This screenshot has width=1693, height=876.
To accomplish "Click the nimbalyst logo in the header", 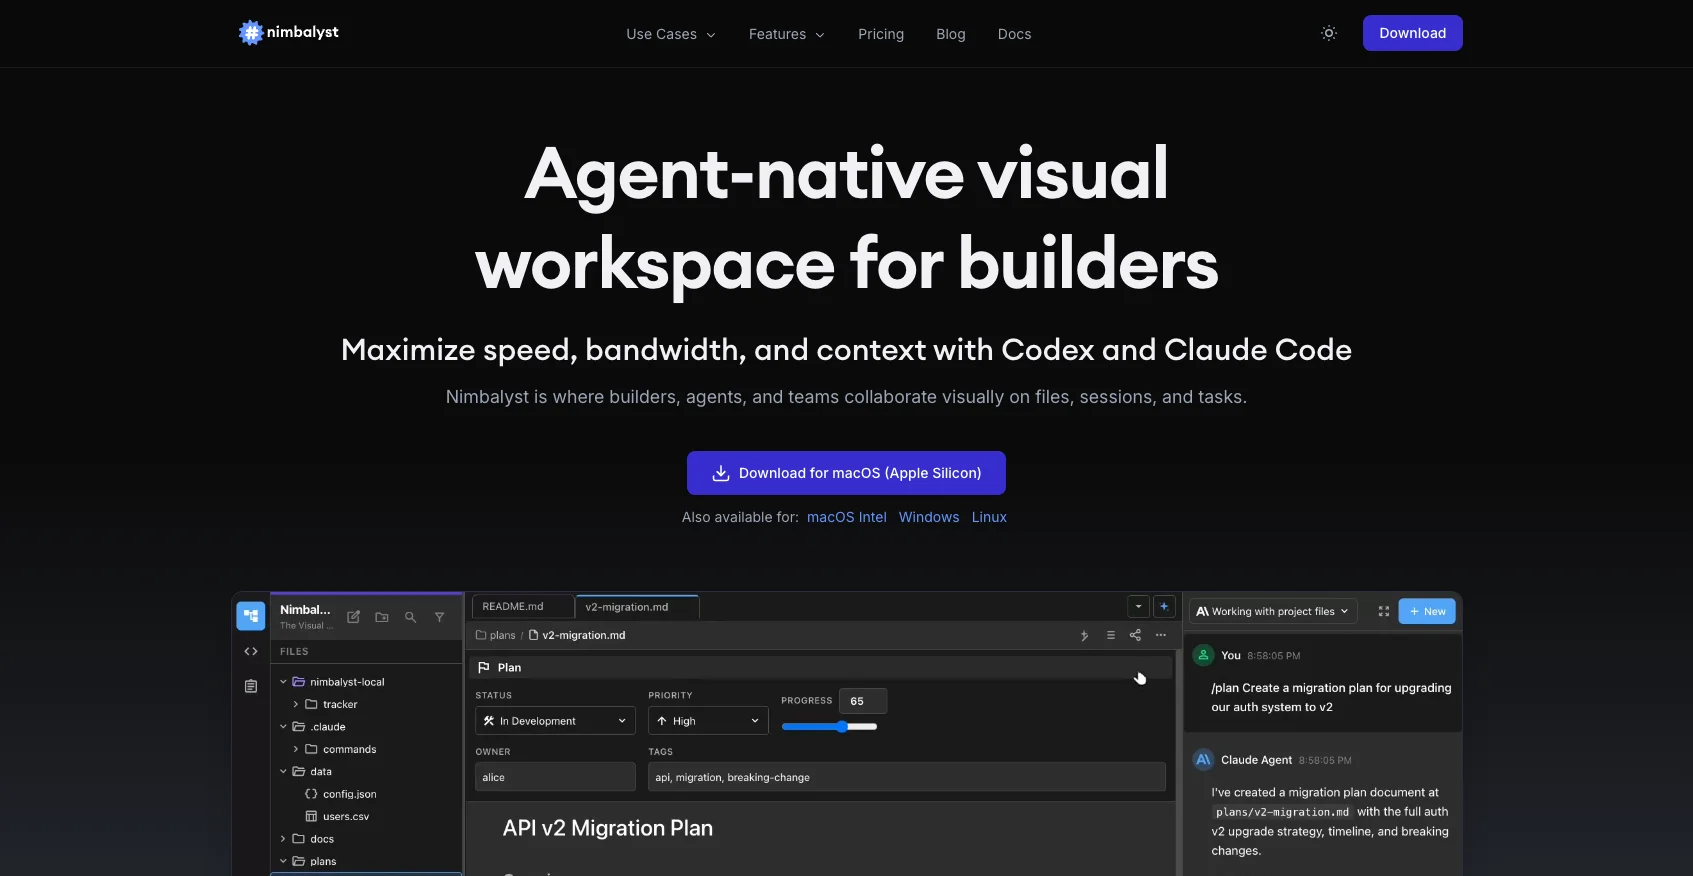I will click(288, 33).
